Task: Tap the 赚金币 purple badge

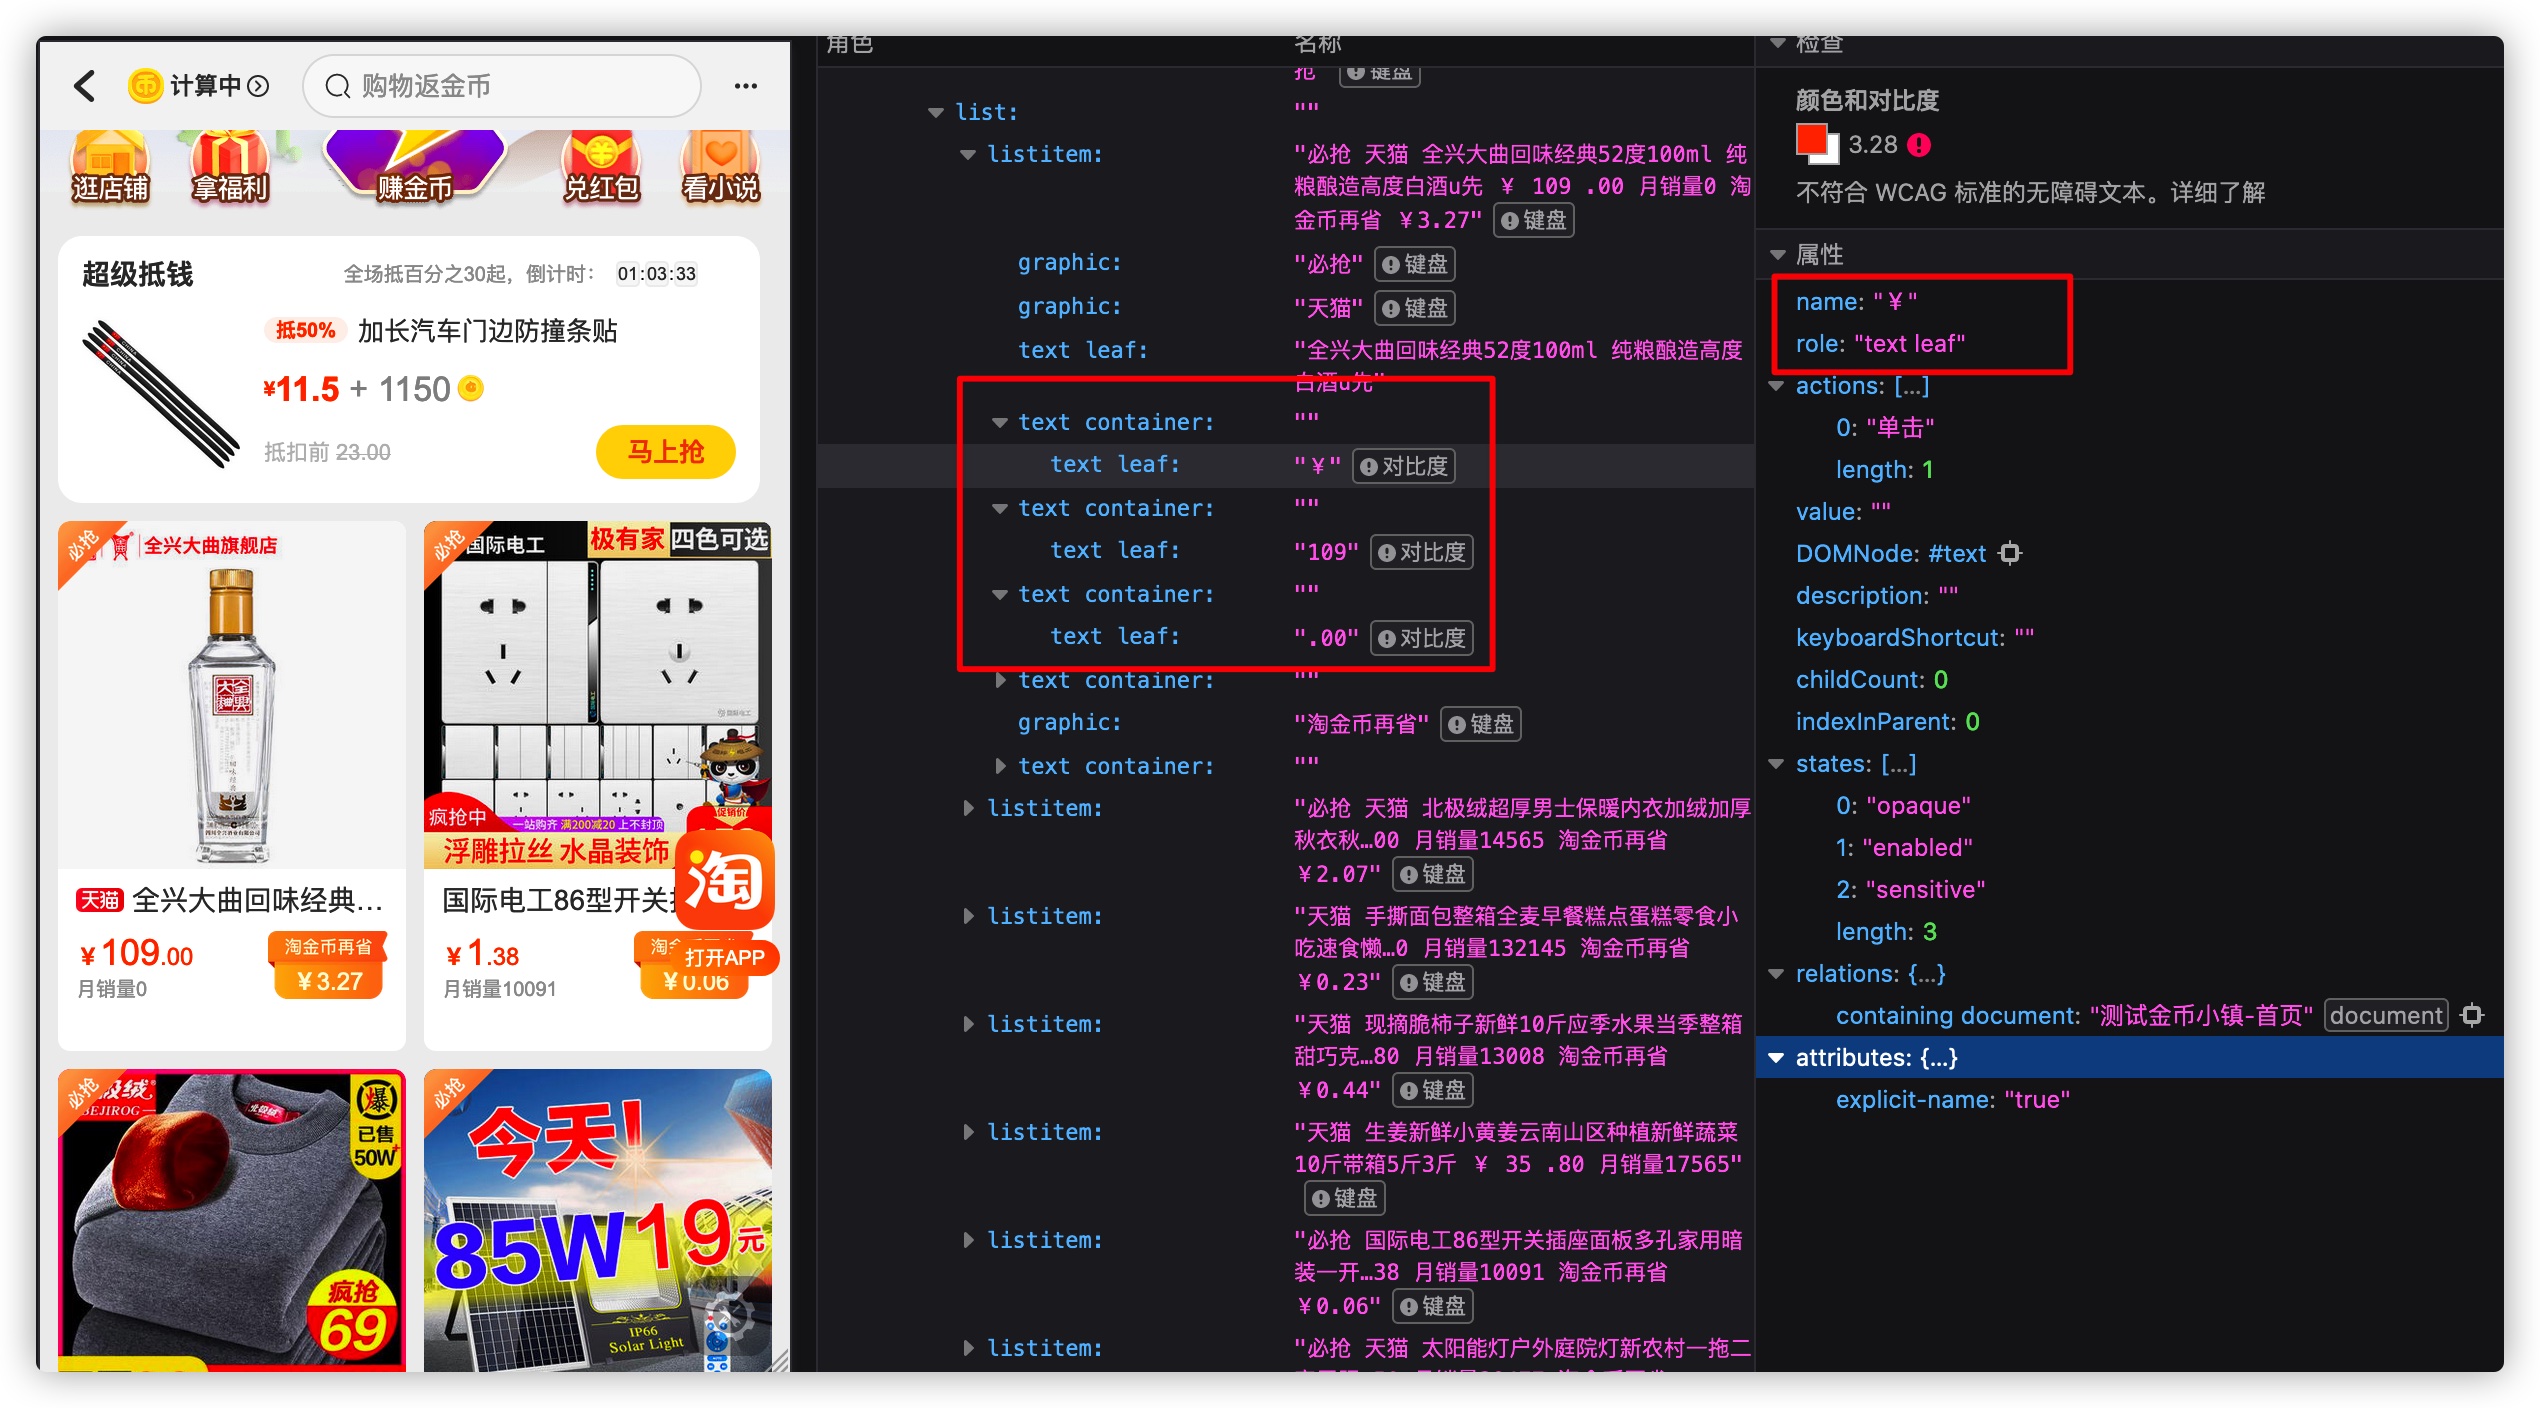Action: click(x=414, y=167)
